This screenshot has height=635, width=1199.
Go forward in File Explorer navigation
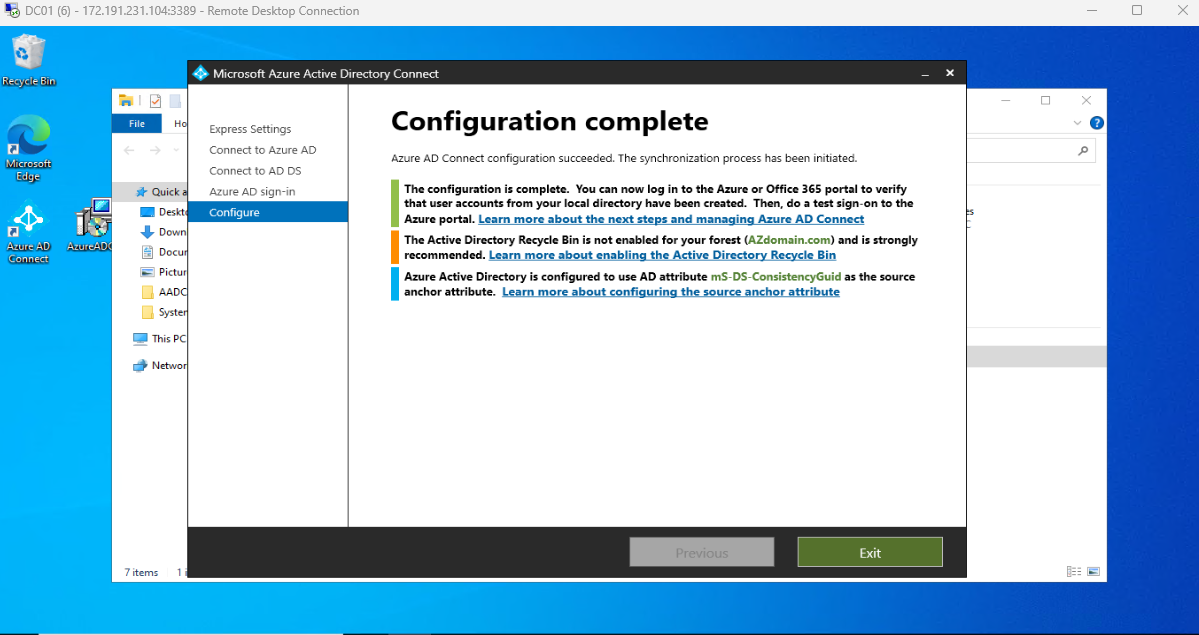[155, 151]
